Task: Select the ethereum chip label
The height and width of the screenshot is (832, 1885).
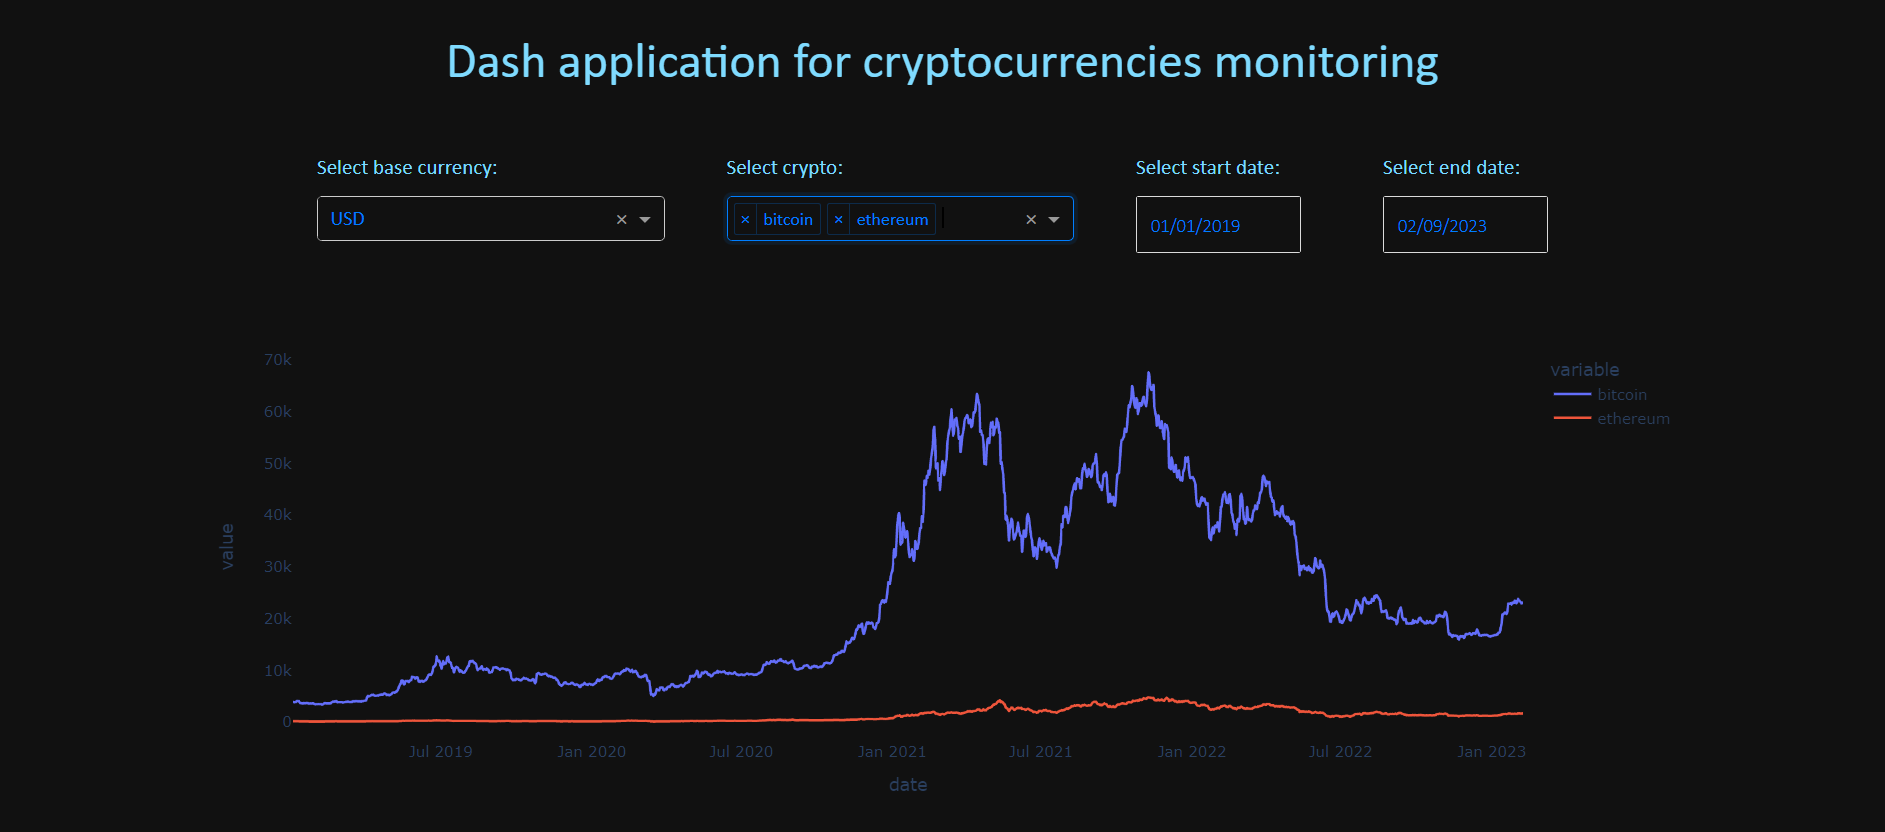Action: coord(892,219)
